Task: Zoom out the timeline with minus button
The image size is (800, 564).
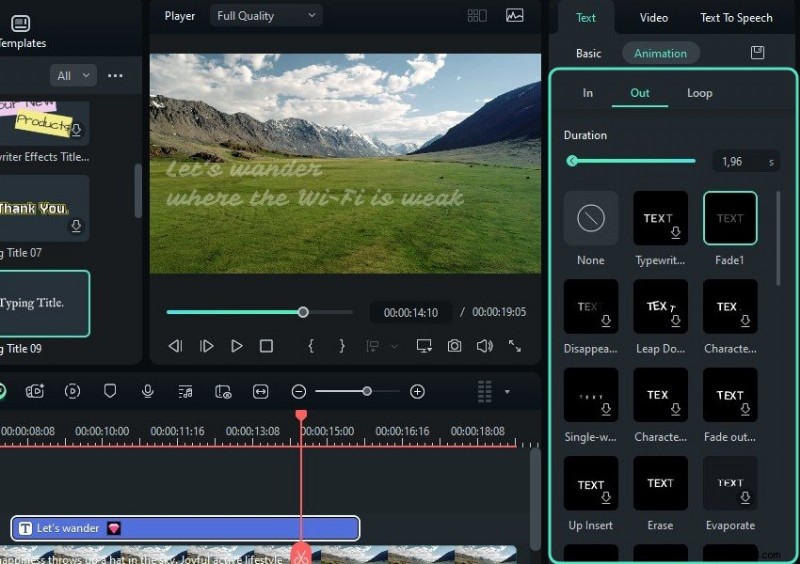Action: tap(299, 391)
